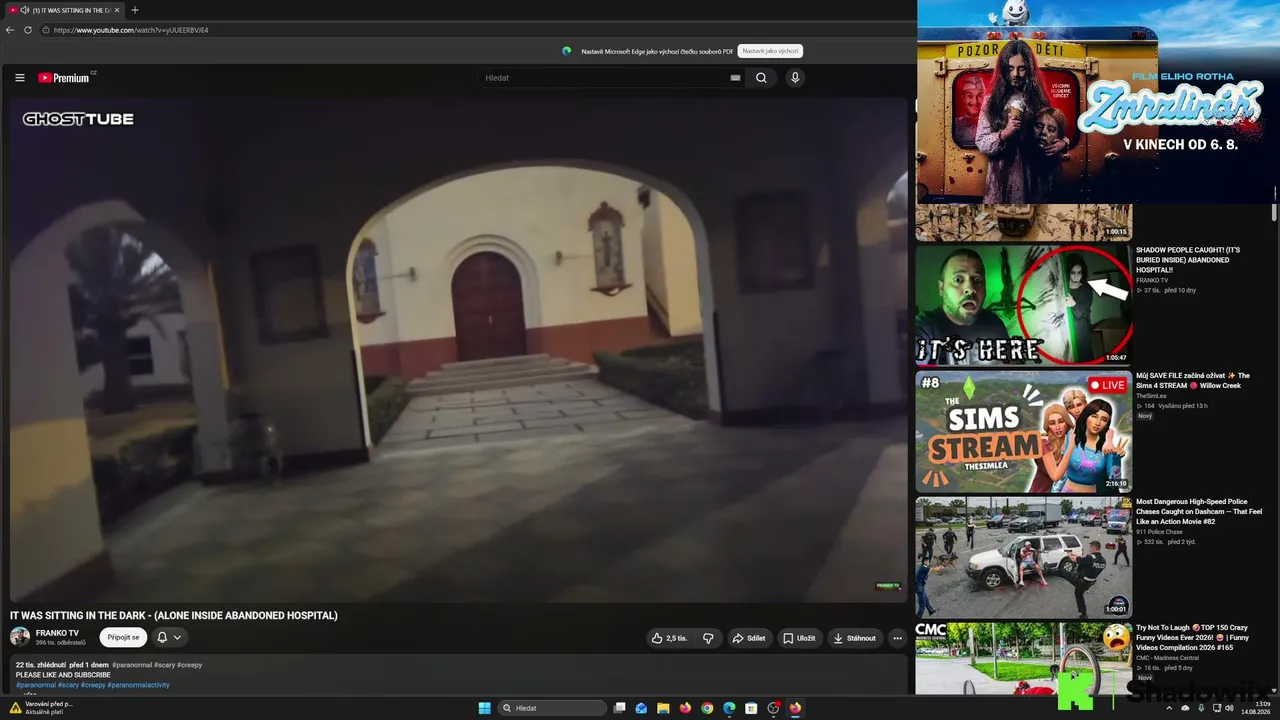The height and width of the screenshot is (720, 1280).
Task: Download video with 'Stáhnout' button
Action: [855, 638]
